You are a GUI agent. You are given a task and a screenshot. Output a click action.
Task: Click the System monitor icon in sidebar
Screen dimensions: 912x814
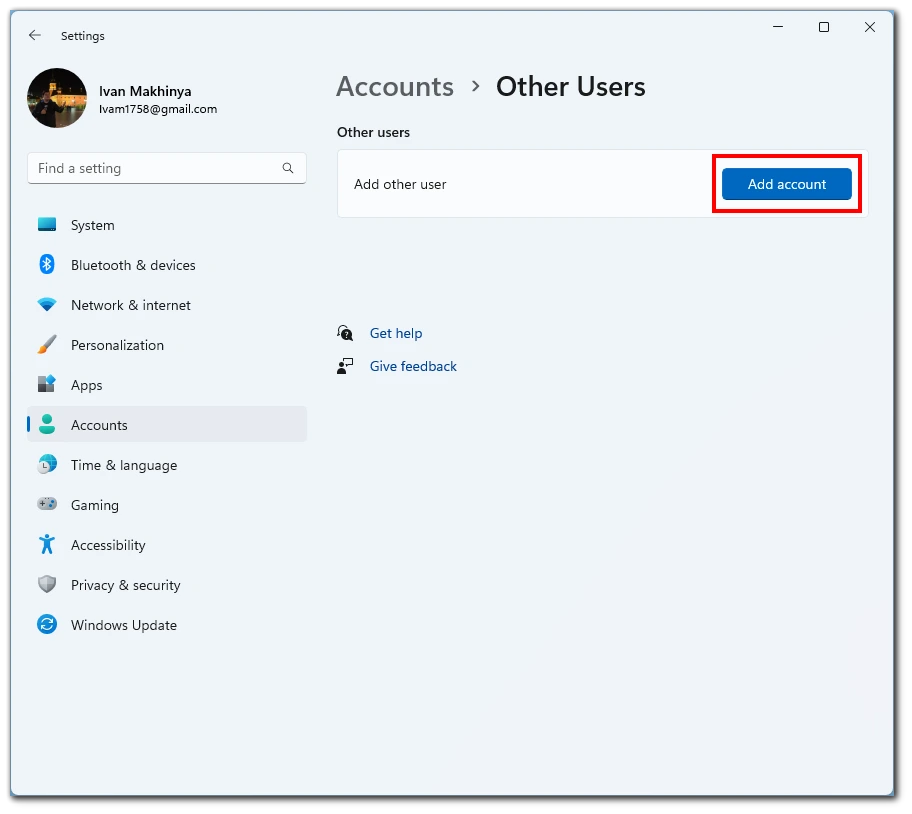coord(47,225)
